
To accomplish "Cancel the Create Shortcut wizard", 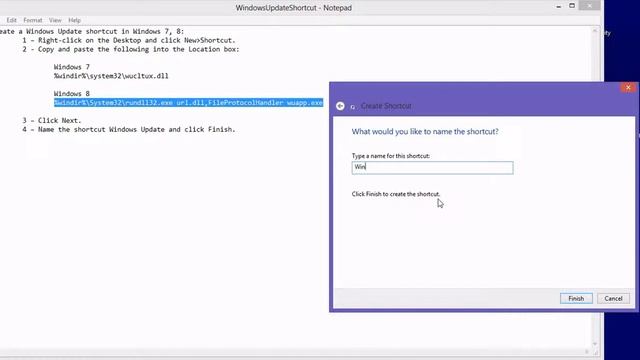I will click(x=613, y=298).
